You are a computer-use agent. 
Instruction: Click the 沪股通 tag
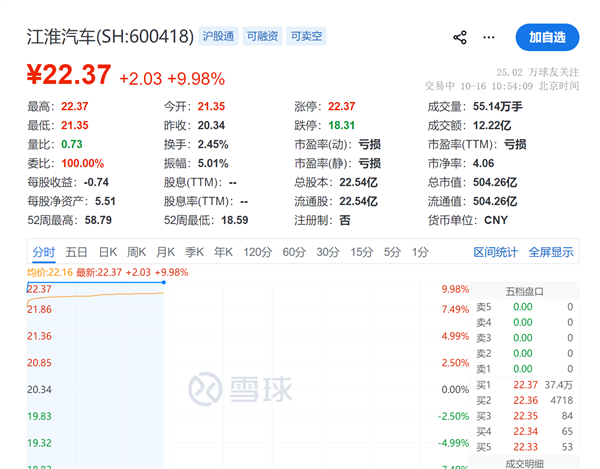click(218, 36)
